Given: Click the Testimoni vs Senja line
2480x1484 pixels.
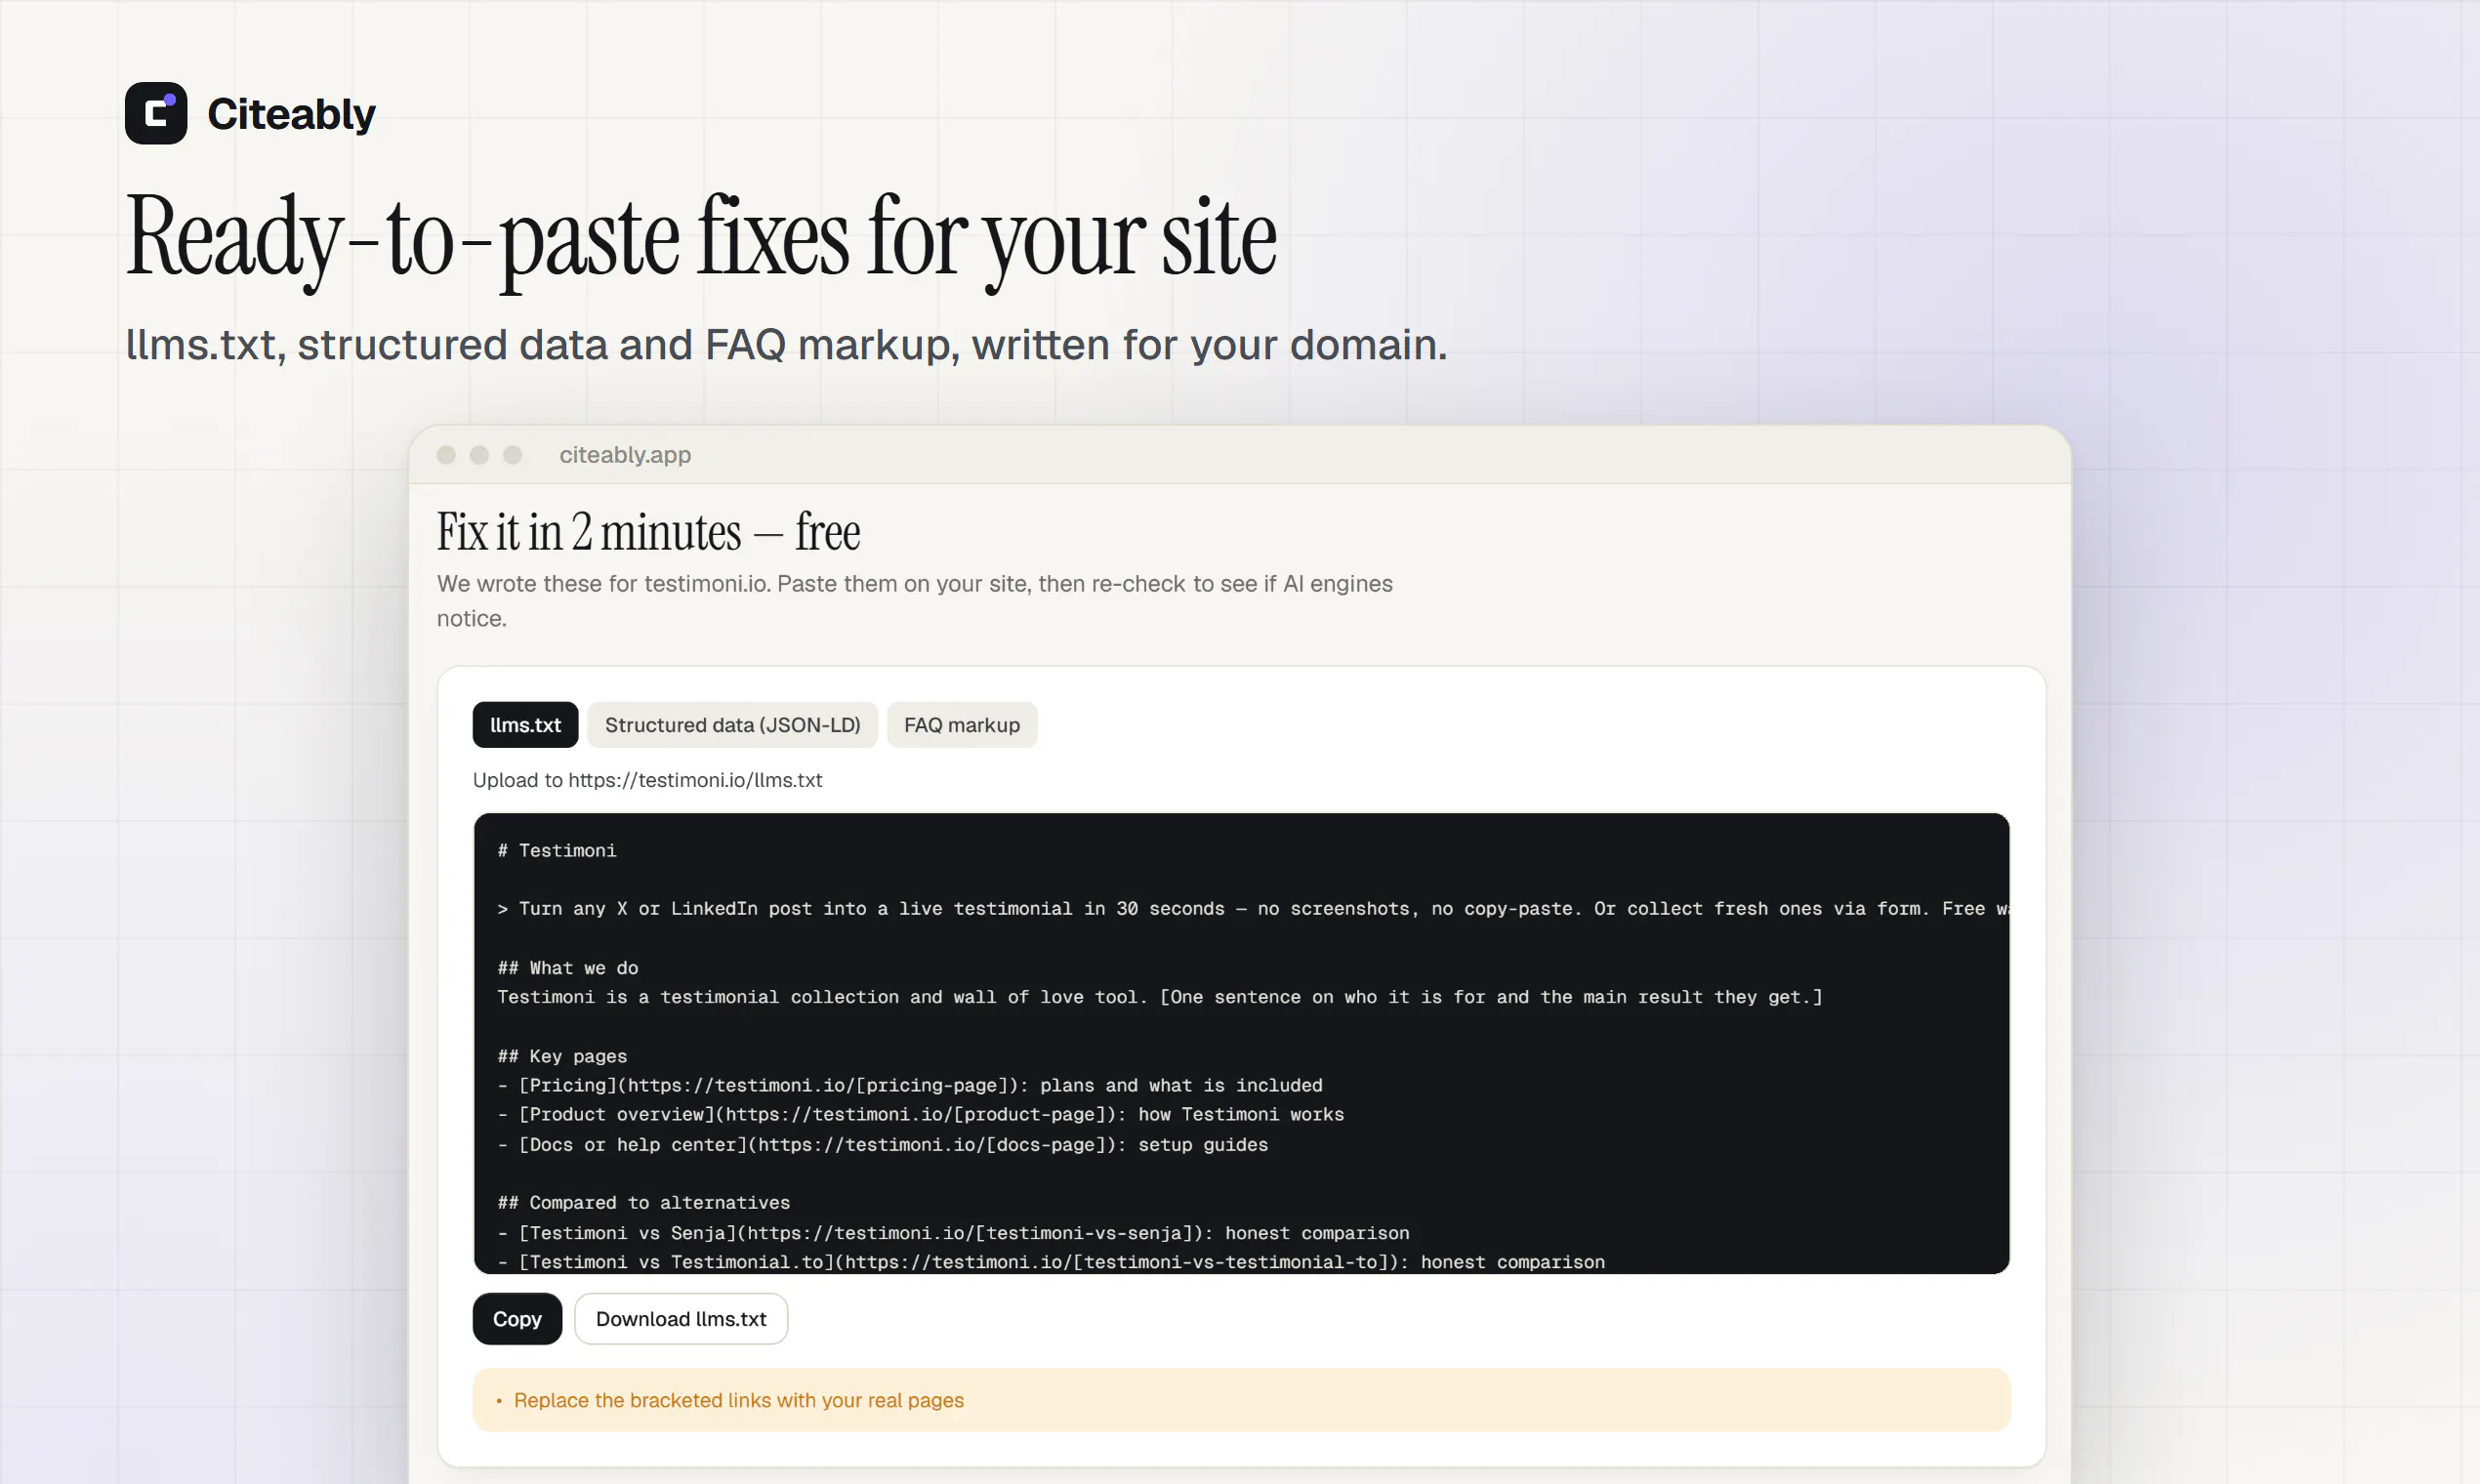Looking at the screenshot, I should [x=954, y=1233].
